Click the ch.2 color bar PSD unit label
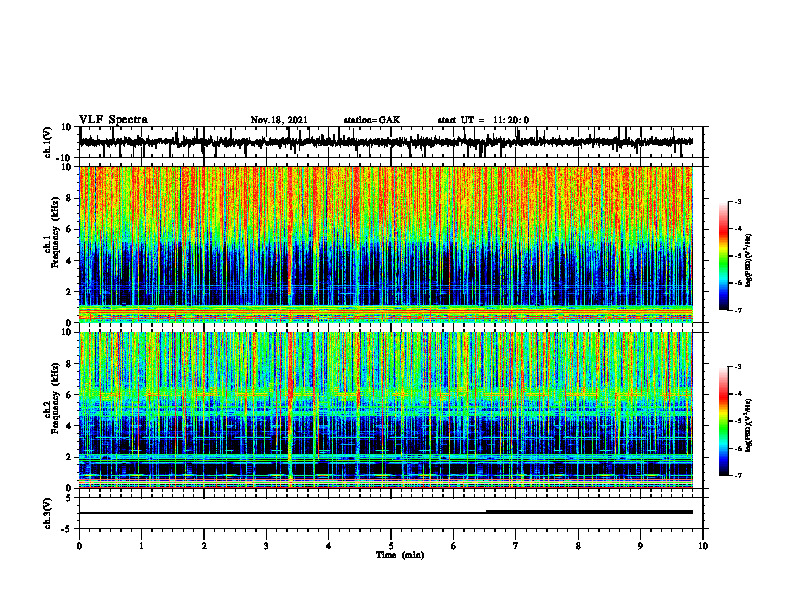Viewport: 792px width, 612px height. pos(749,427)
